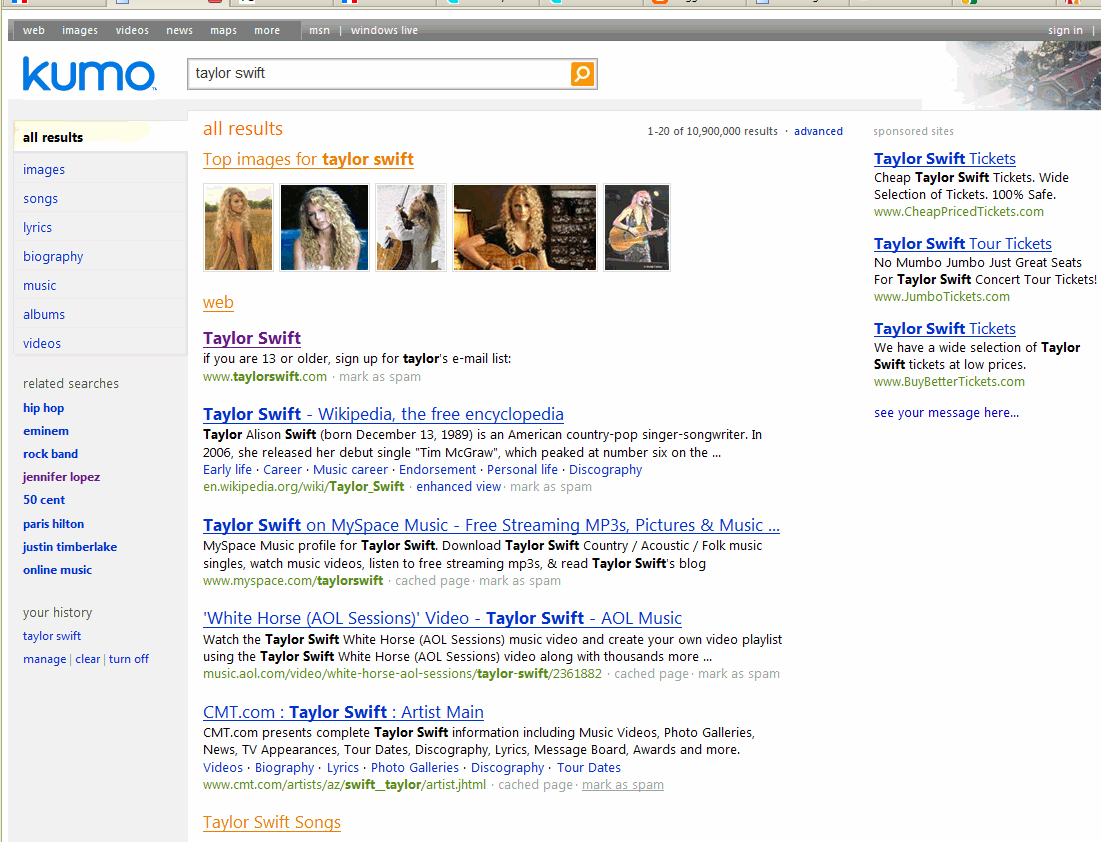Click sign in at top right
The image size is (1101, 842).
pos(1065,30)
